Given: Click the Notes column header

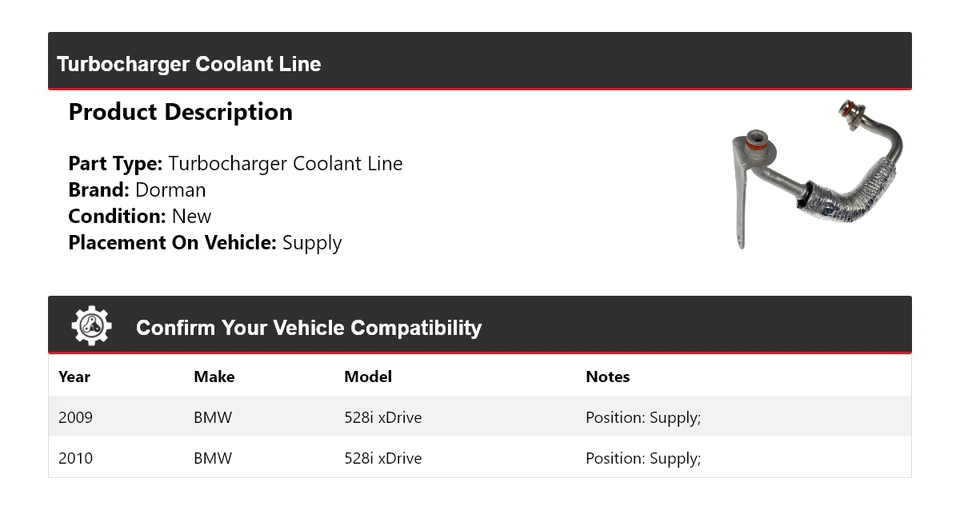Looking at the screenshot, I should 608,377.
